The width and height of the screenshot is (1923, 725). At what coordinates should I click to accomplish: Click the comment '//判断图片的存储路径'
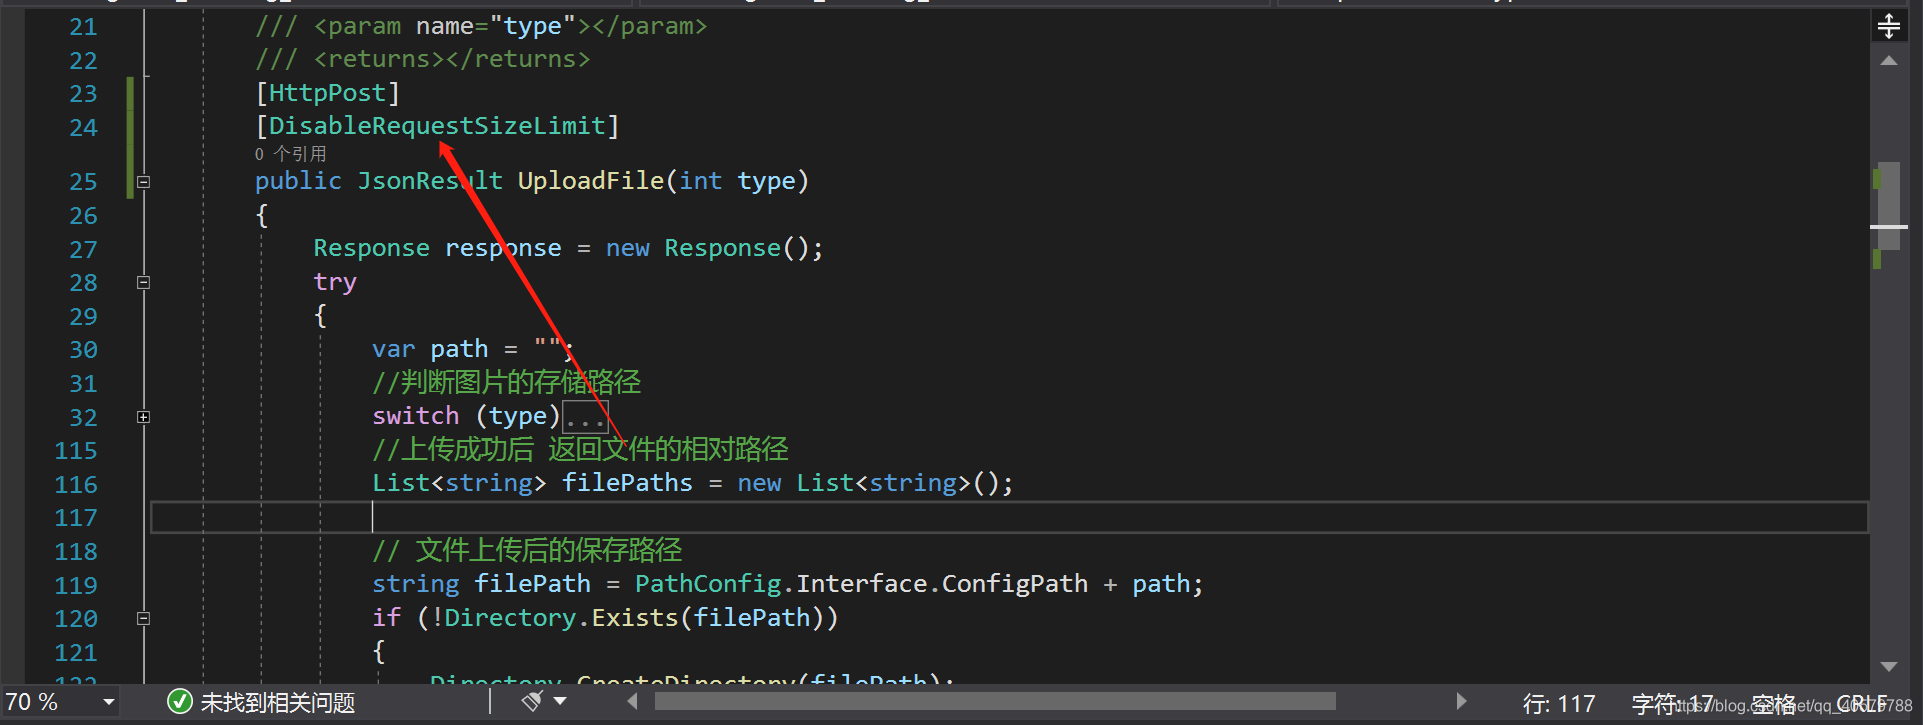click(x=507, y=382)
